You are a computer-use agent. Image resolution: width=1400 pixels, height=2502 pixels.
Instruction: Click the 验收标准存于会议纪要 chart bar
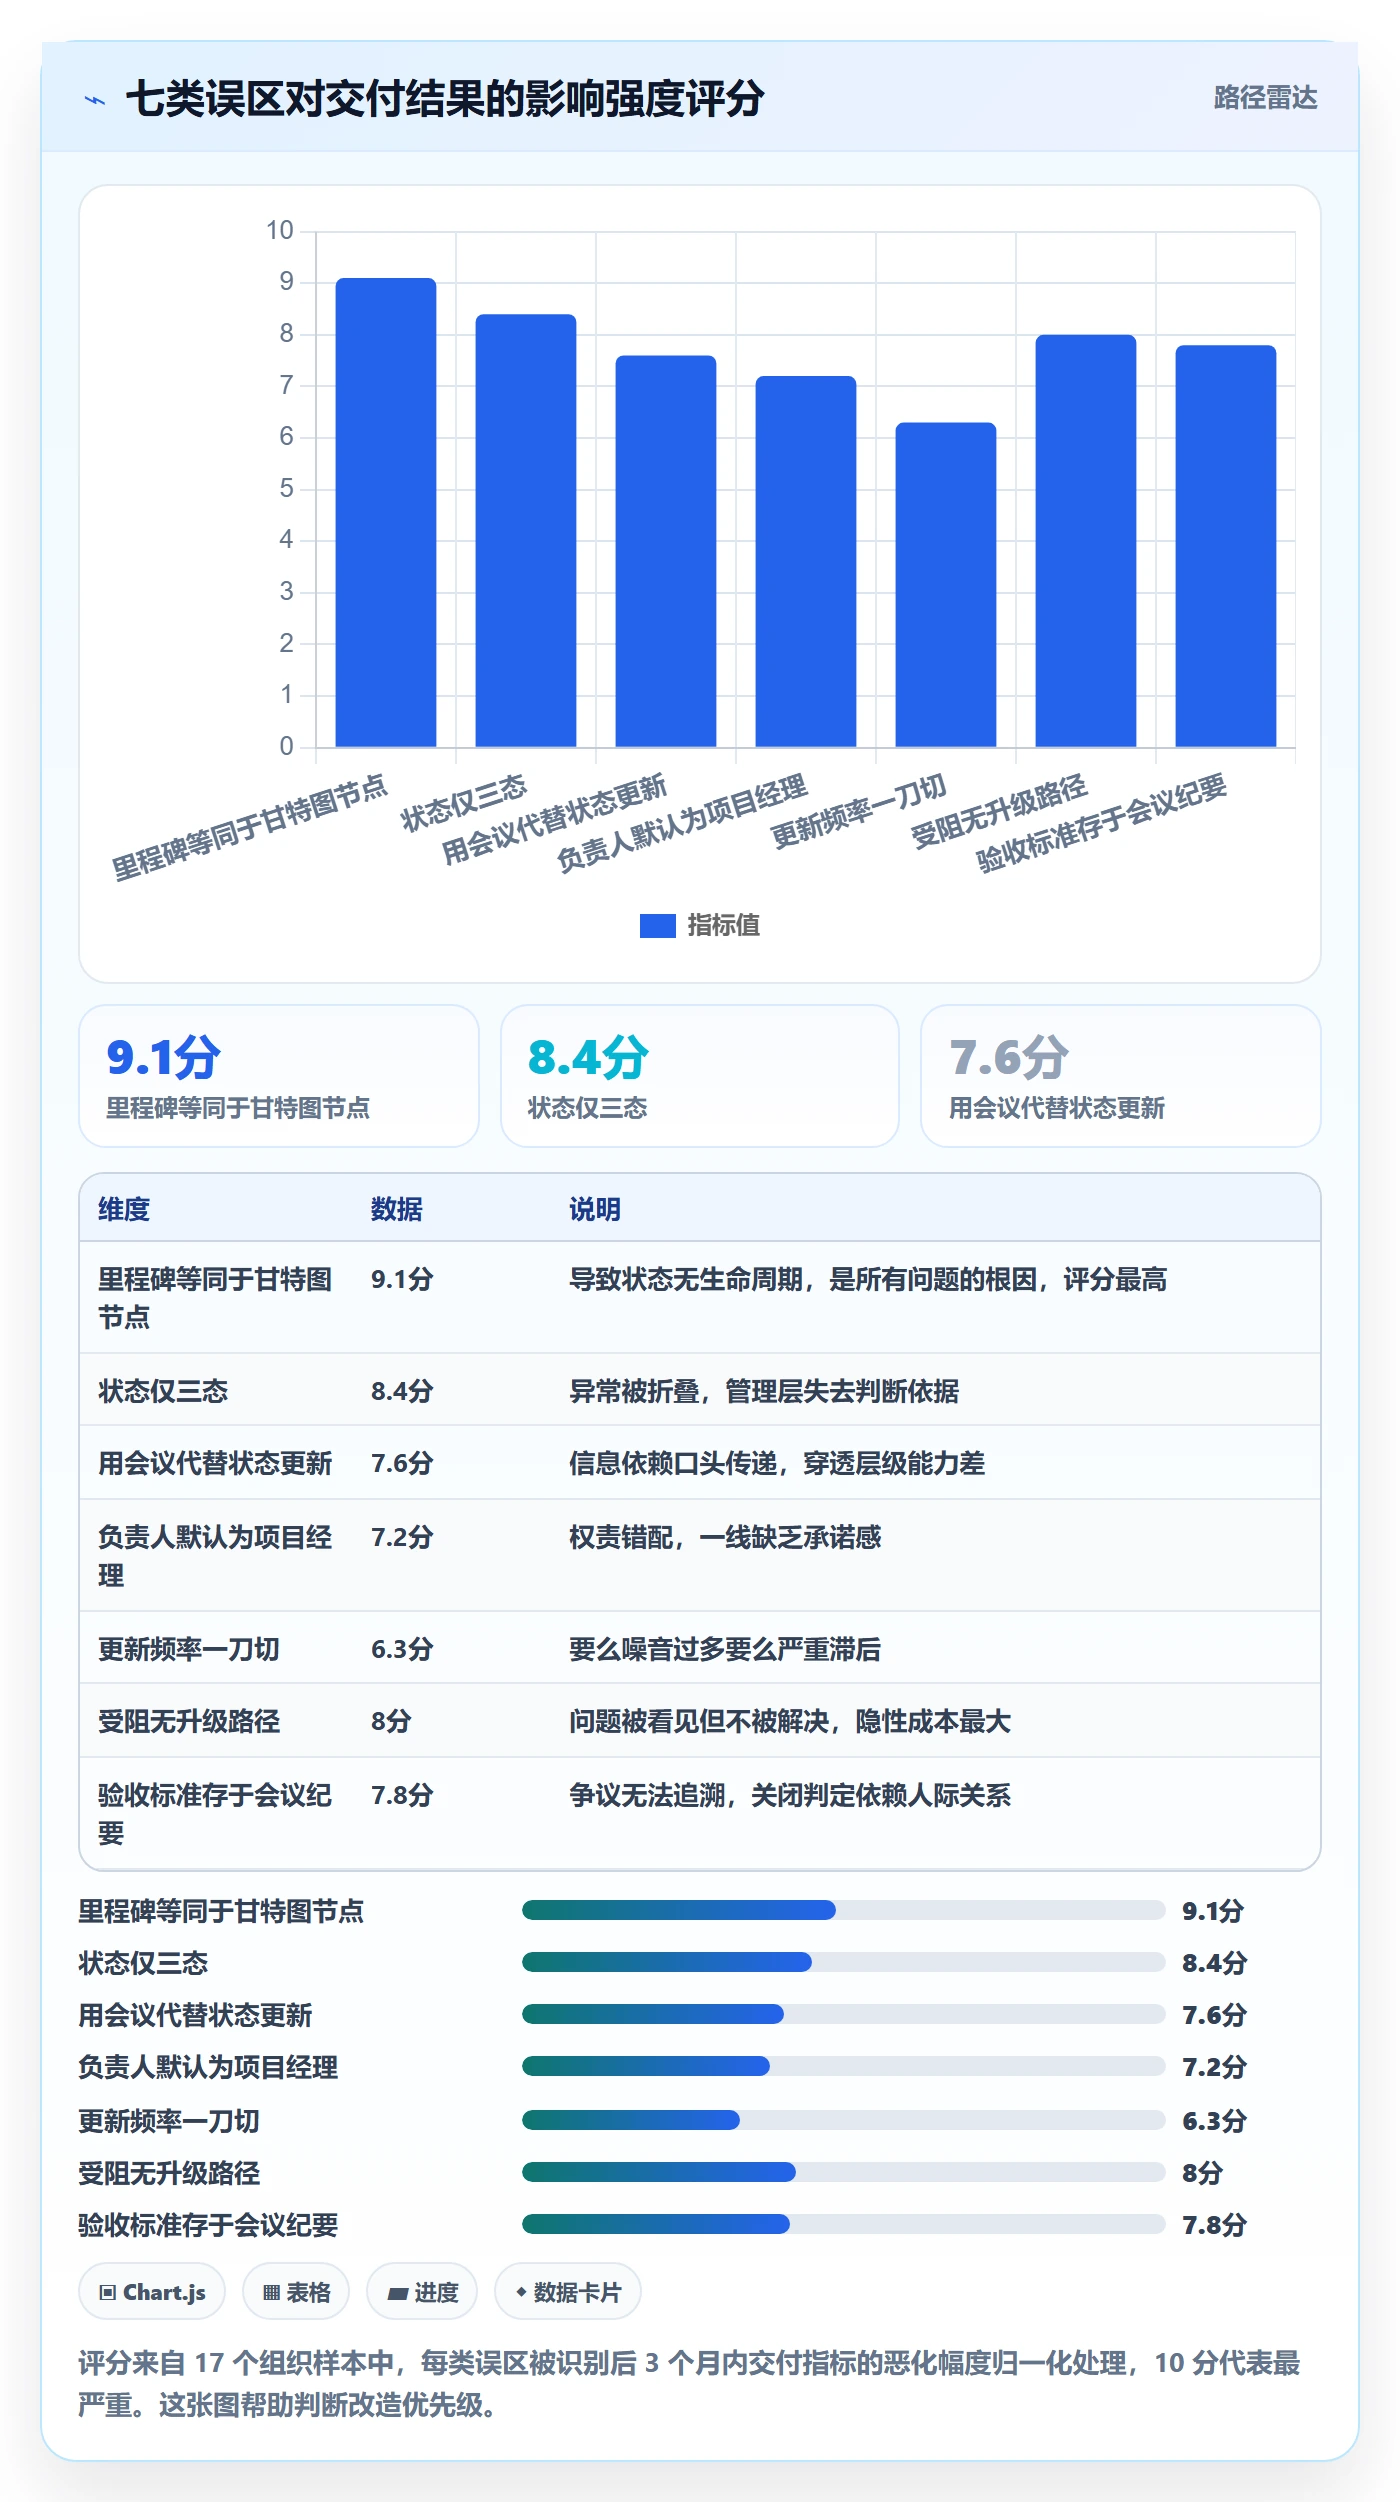[x=1226, y=546]
